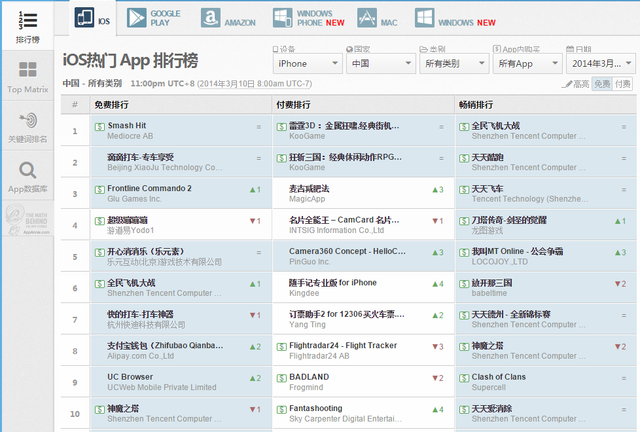Click the Mac App Store icon
Viewport: 640px width, 432px height.
(367, 18)
